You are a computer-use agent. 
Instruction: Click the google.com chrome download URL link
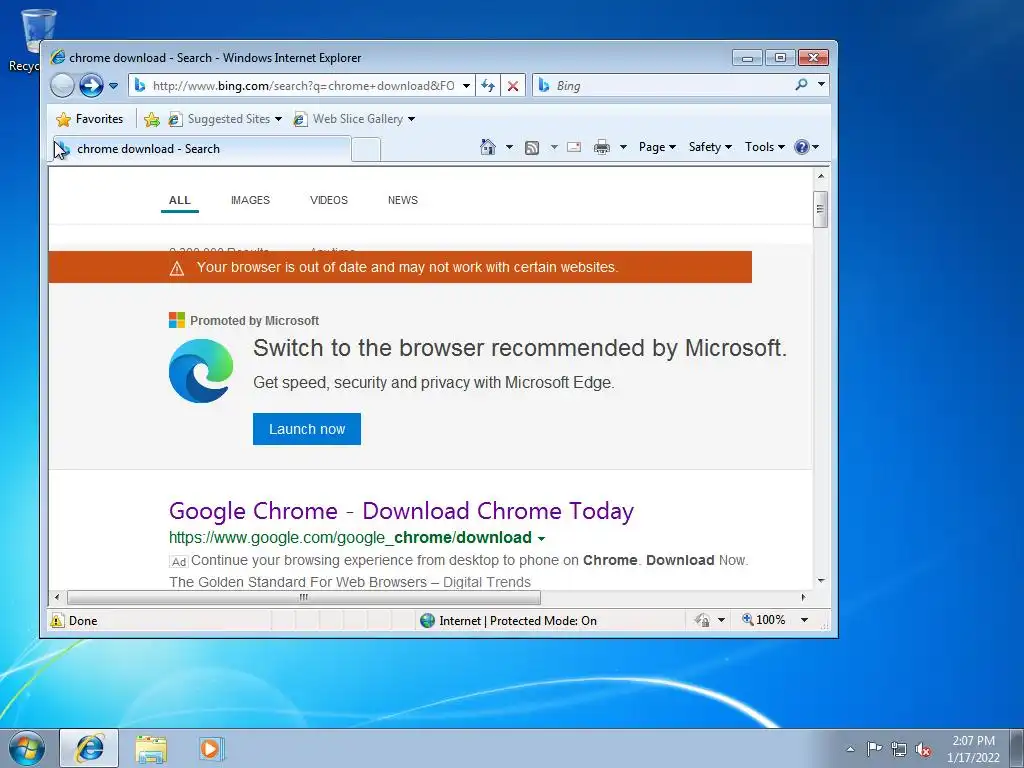pos(350,537)
